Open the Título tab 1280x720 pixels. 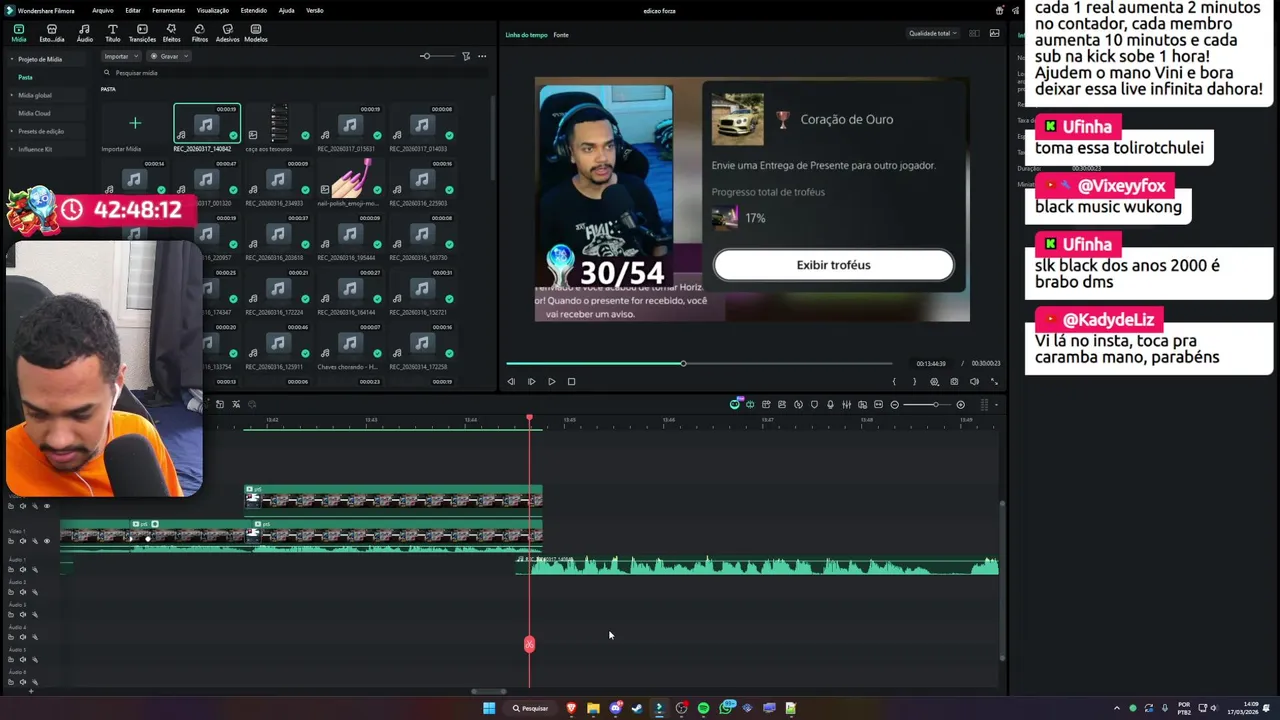click(113, 33)
